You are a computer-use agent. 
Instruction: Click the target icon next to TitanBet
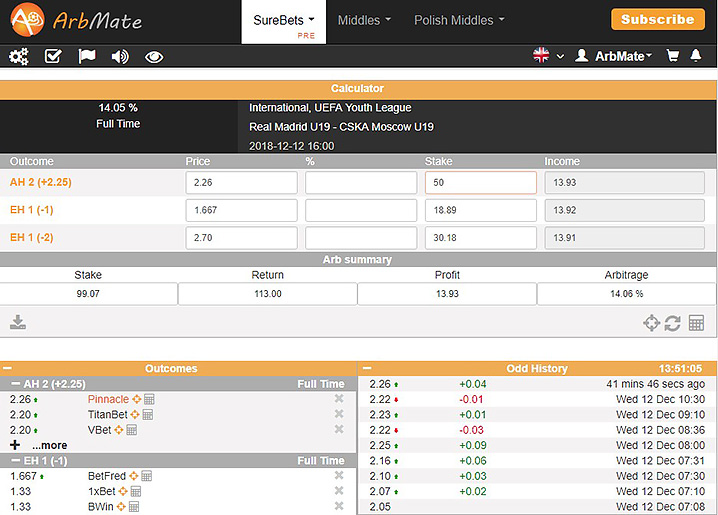click(x=135, y=415)
